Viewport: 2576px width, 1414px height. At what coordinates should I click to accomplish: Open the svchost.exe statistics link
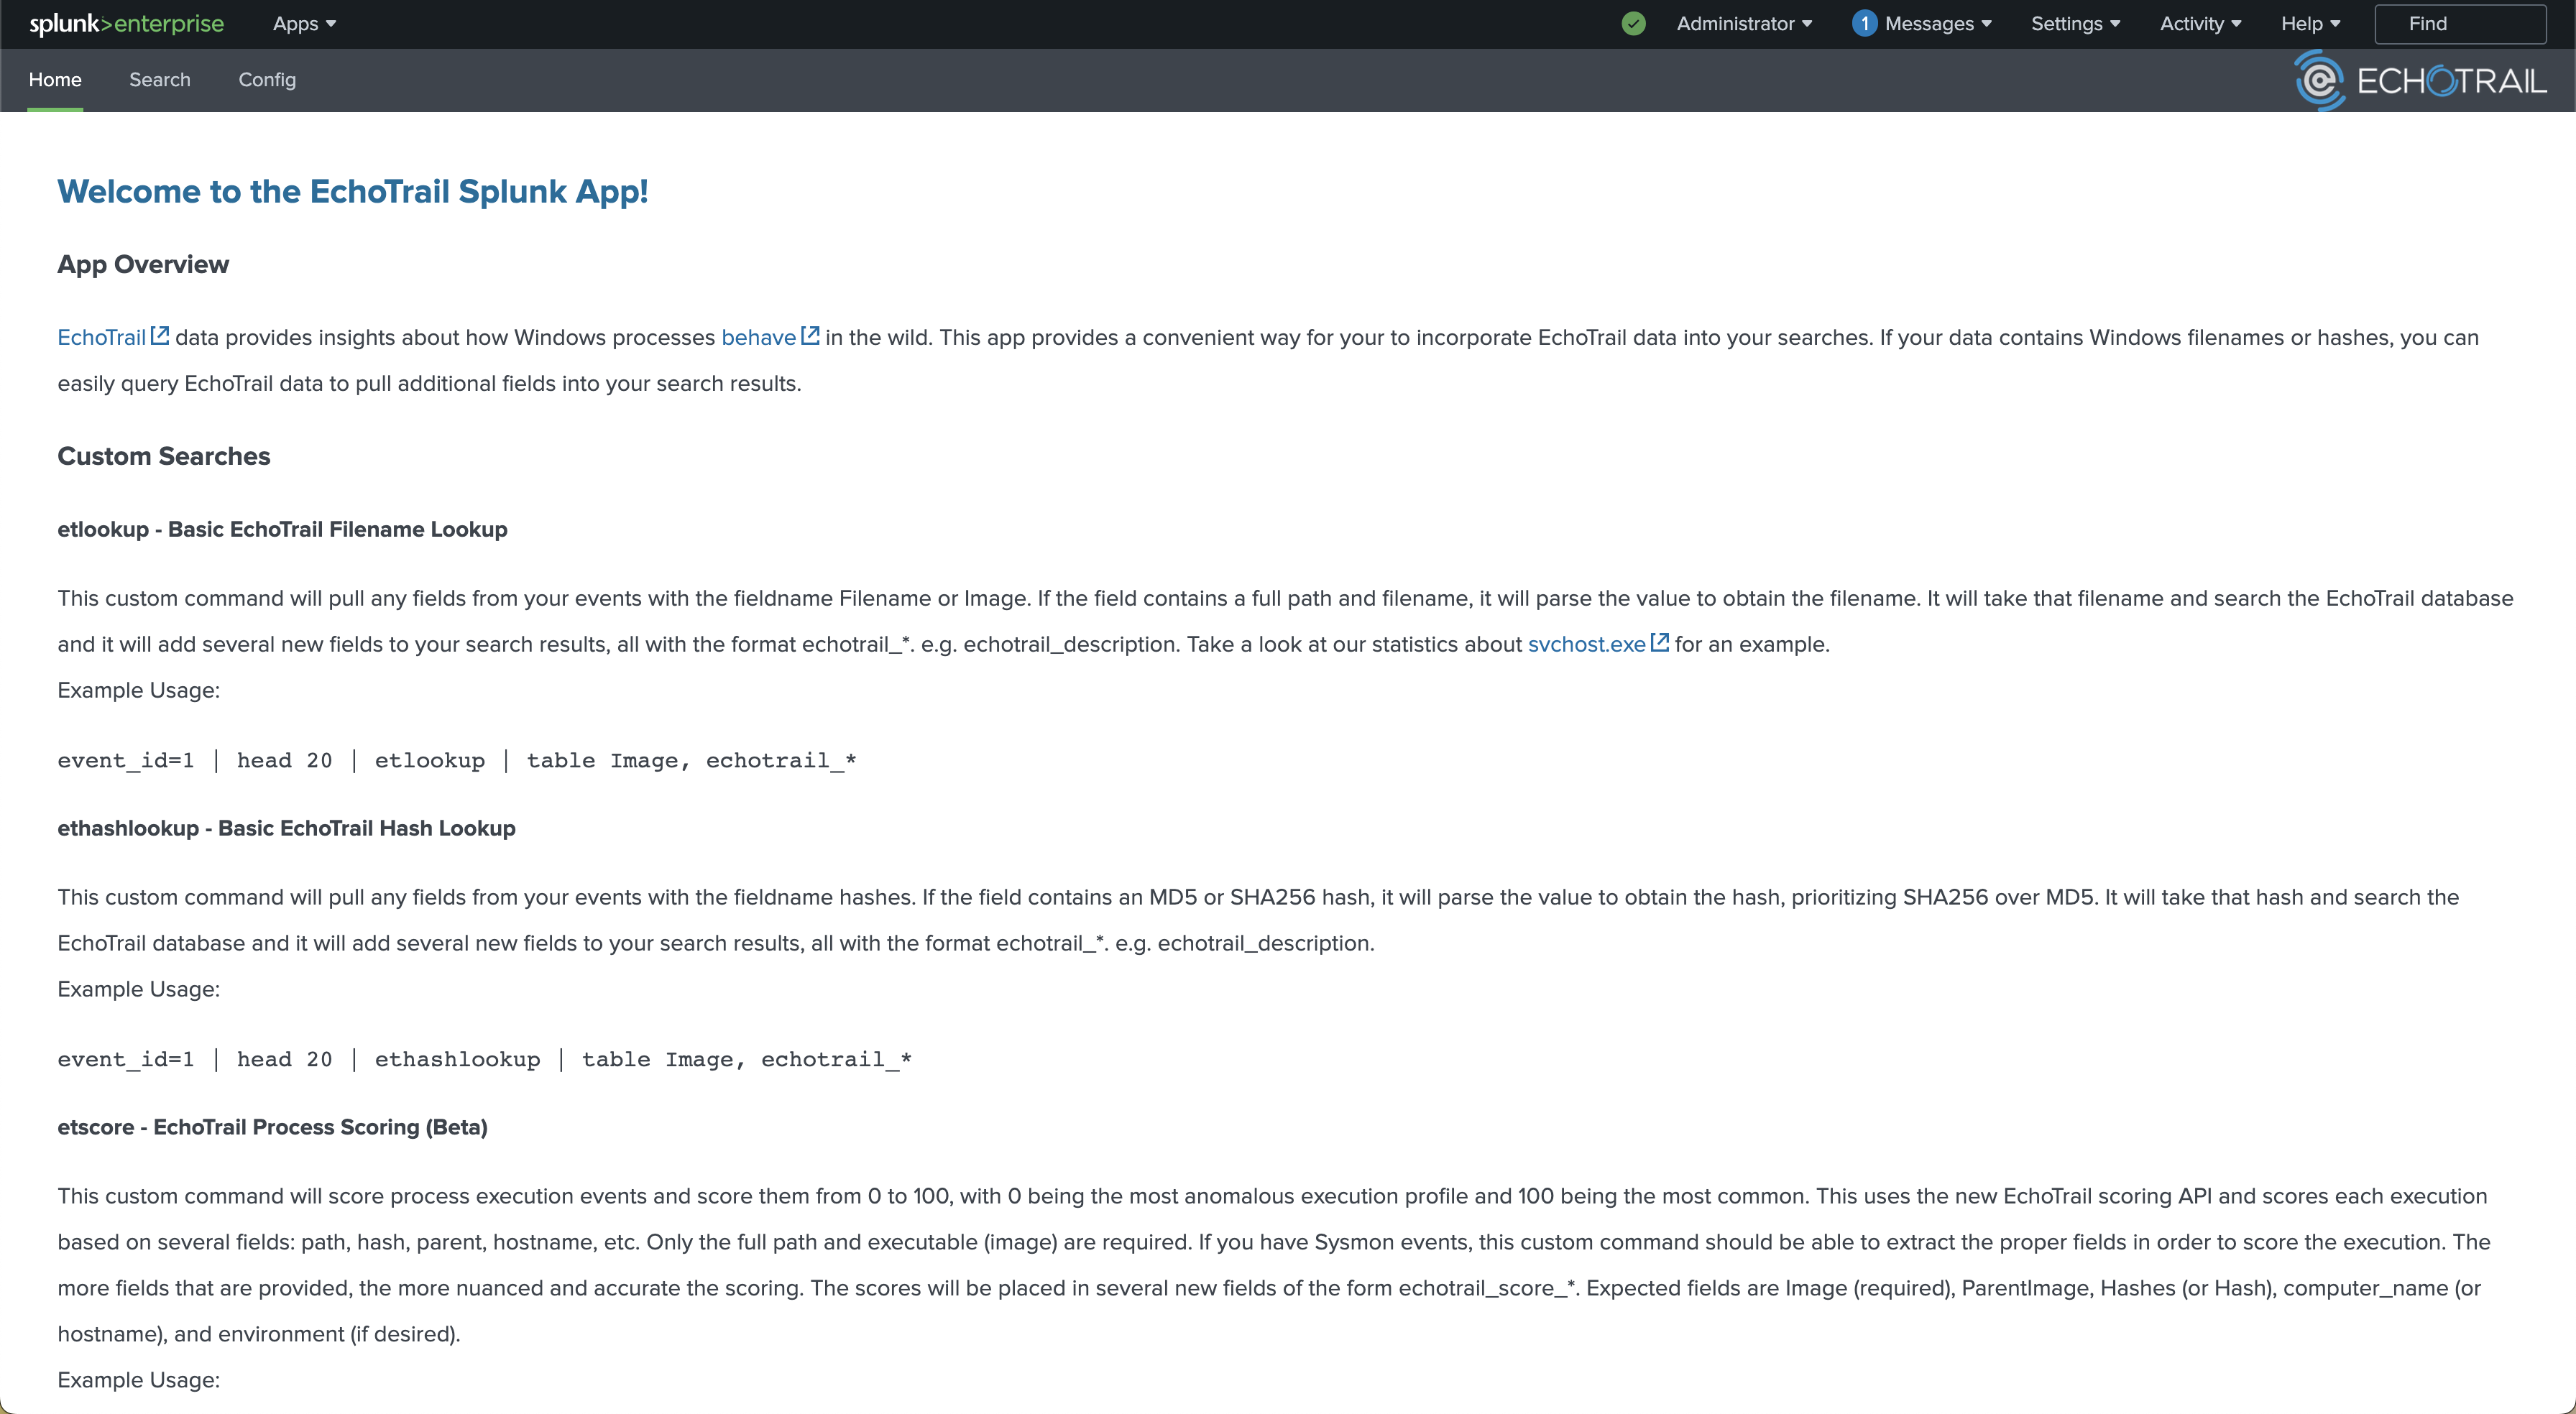pyautogui.click(x=1586, y=644)
